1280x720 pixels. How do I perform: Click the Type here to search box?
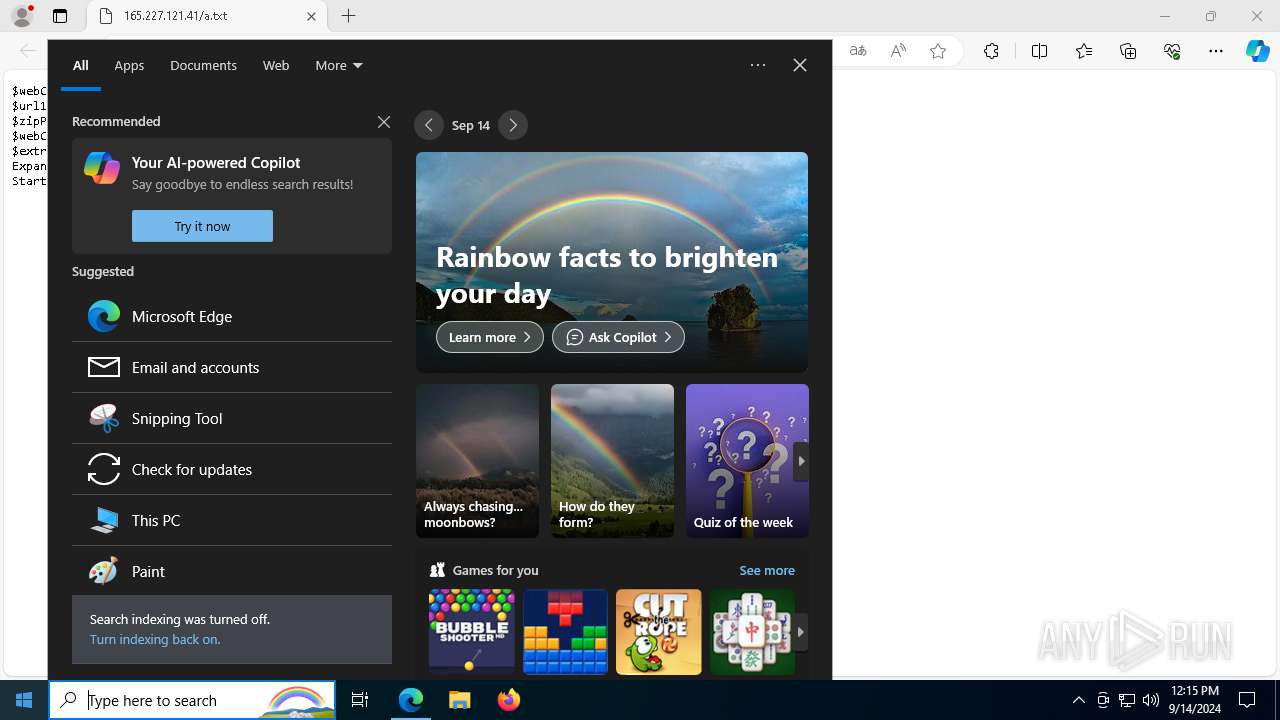(x=192, y=700)
